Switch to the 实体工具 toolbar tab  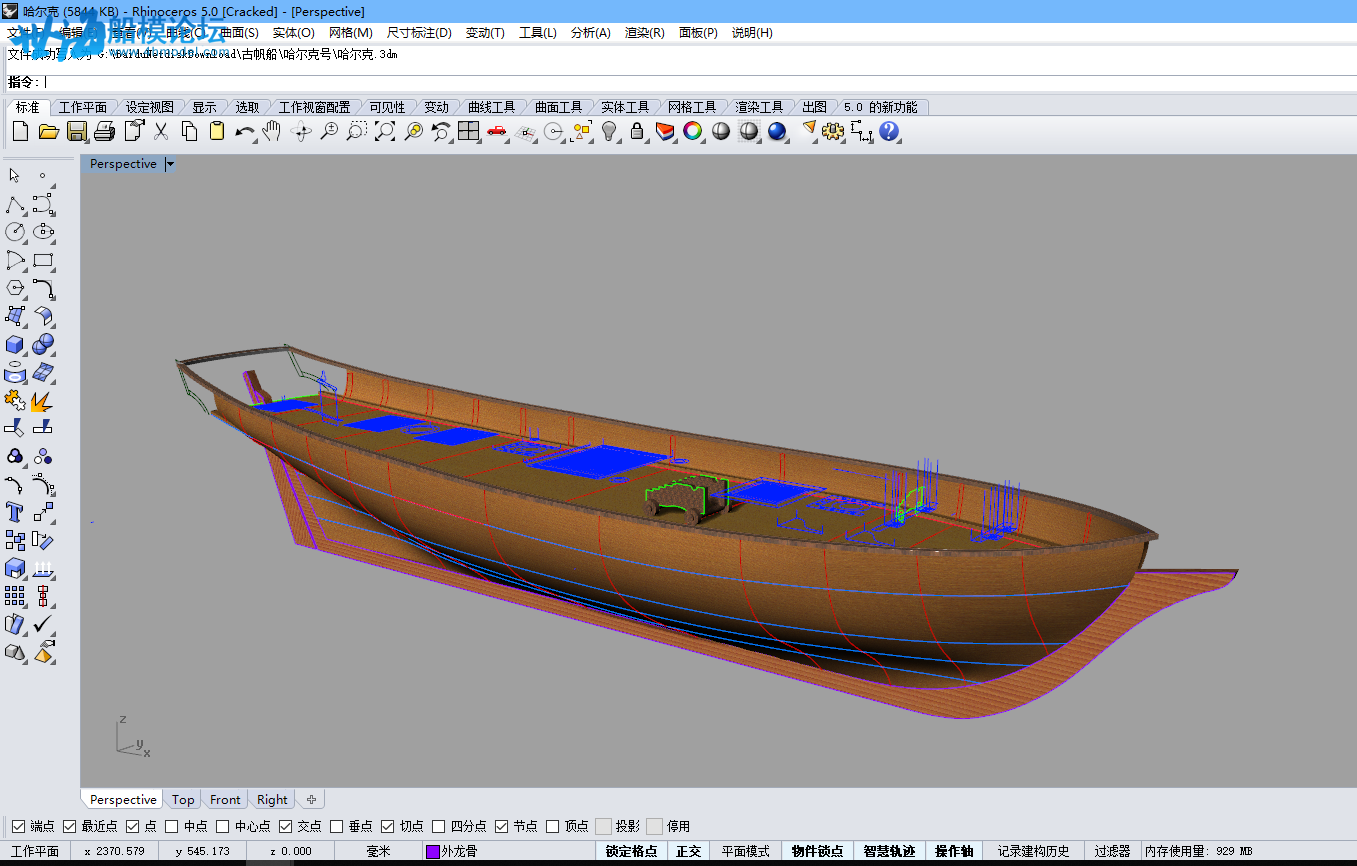(625, 107)
